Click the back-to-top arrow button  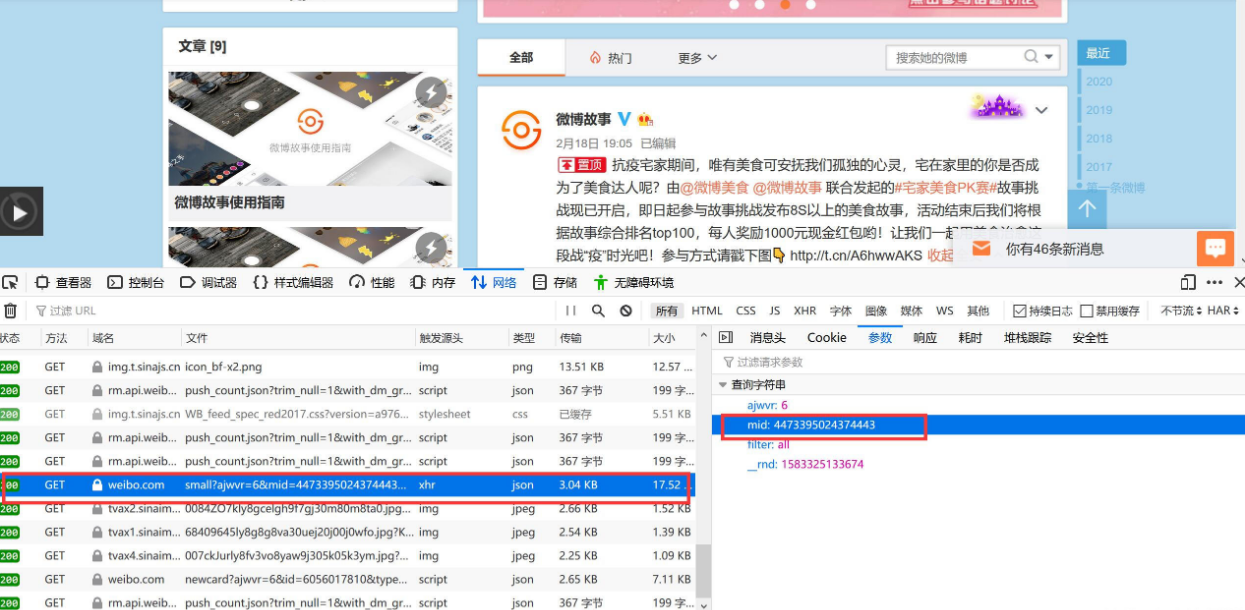[x=1087, y=209]
